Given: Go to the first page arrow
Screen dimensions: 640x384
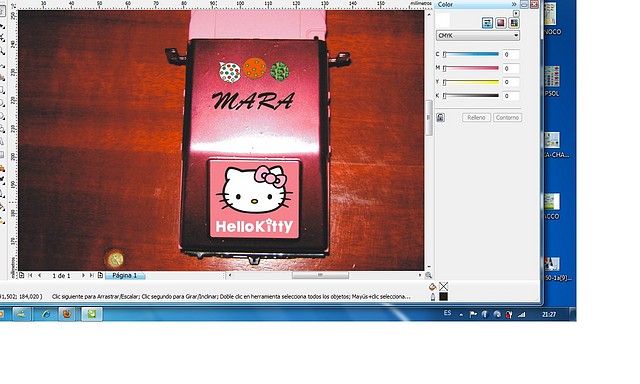Looking at the screenshot, I should [x=30, y=275].
